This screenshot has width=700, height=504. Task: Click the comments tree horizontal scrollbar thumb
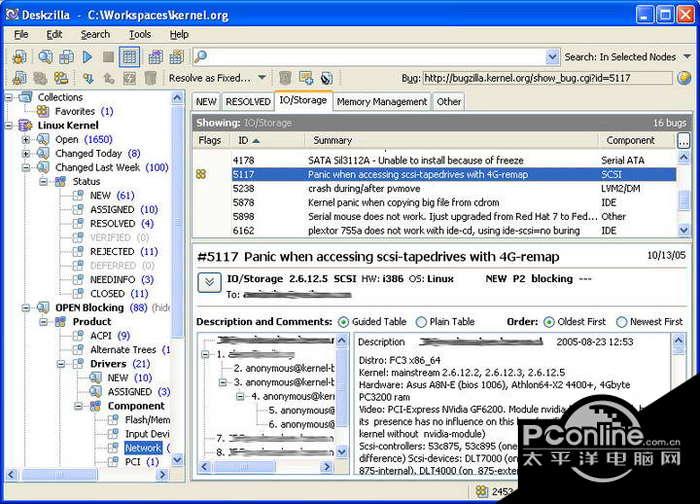point(244,467)
